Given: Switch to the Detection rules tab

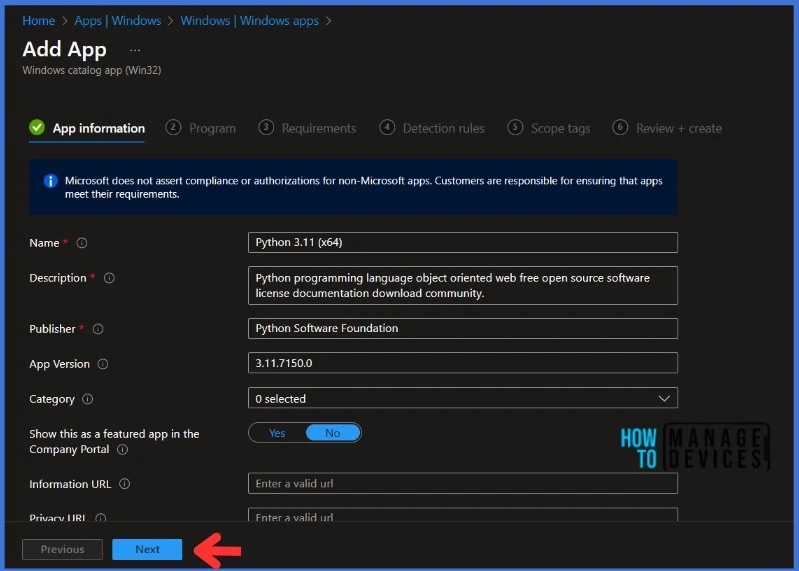Looking at the screenshot, I should (x=432, y=128).
